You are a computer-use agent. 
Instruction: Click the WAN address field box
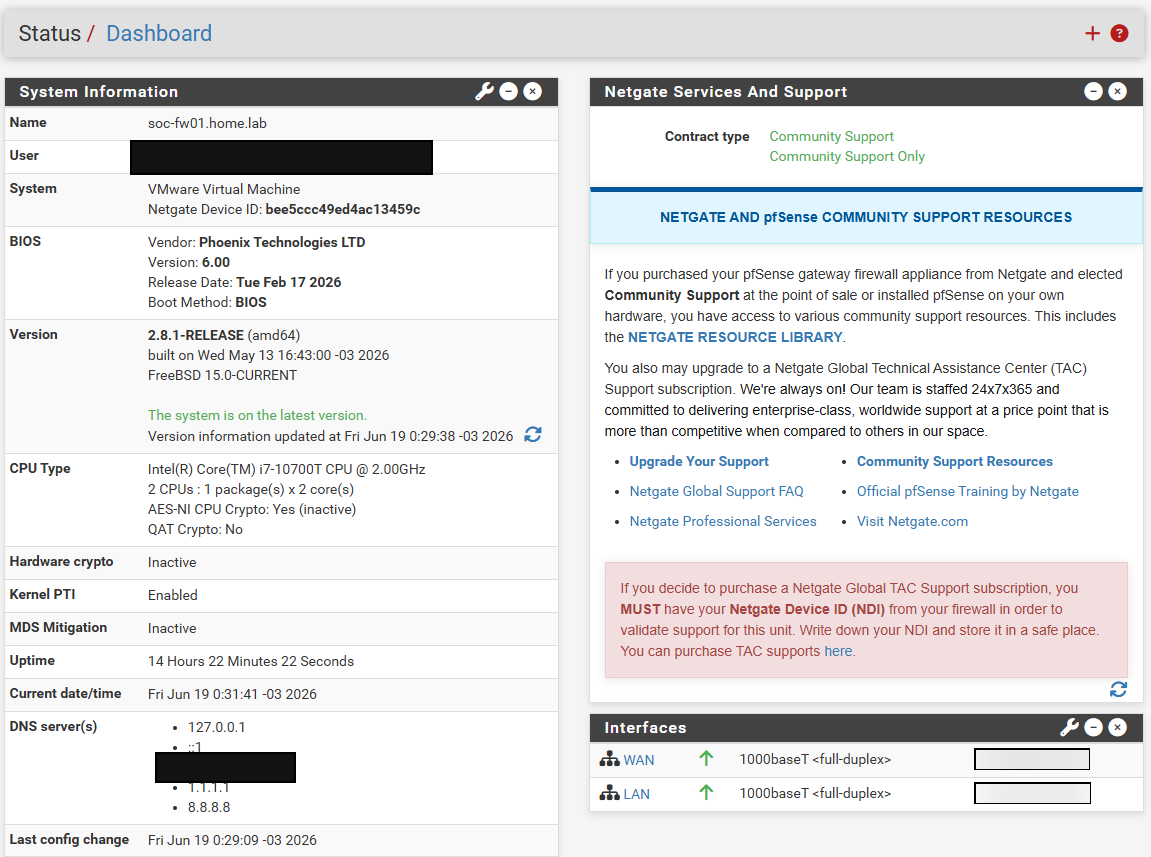[x=1032, y=759]
